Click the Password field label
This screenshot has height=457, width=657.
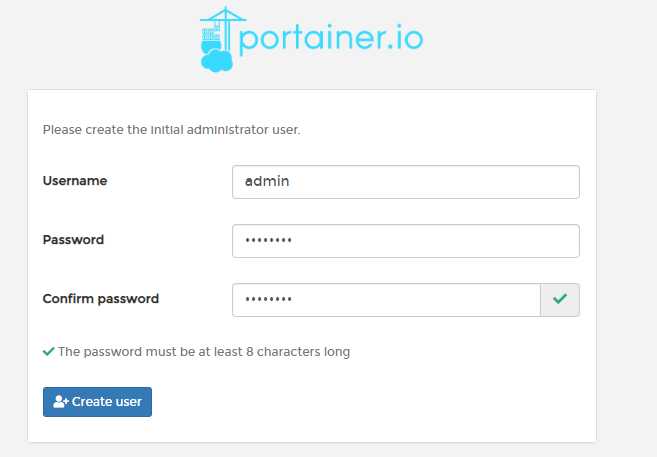(x=73, y=240)
